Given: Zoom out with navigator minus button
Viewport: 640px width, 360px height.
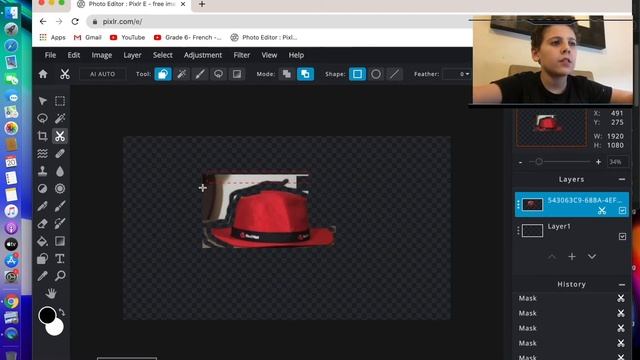Looking at the screenshot, I should point(520,162).
